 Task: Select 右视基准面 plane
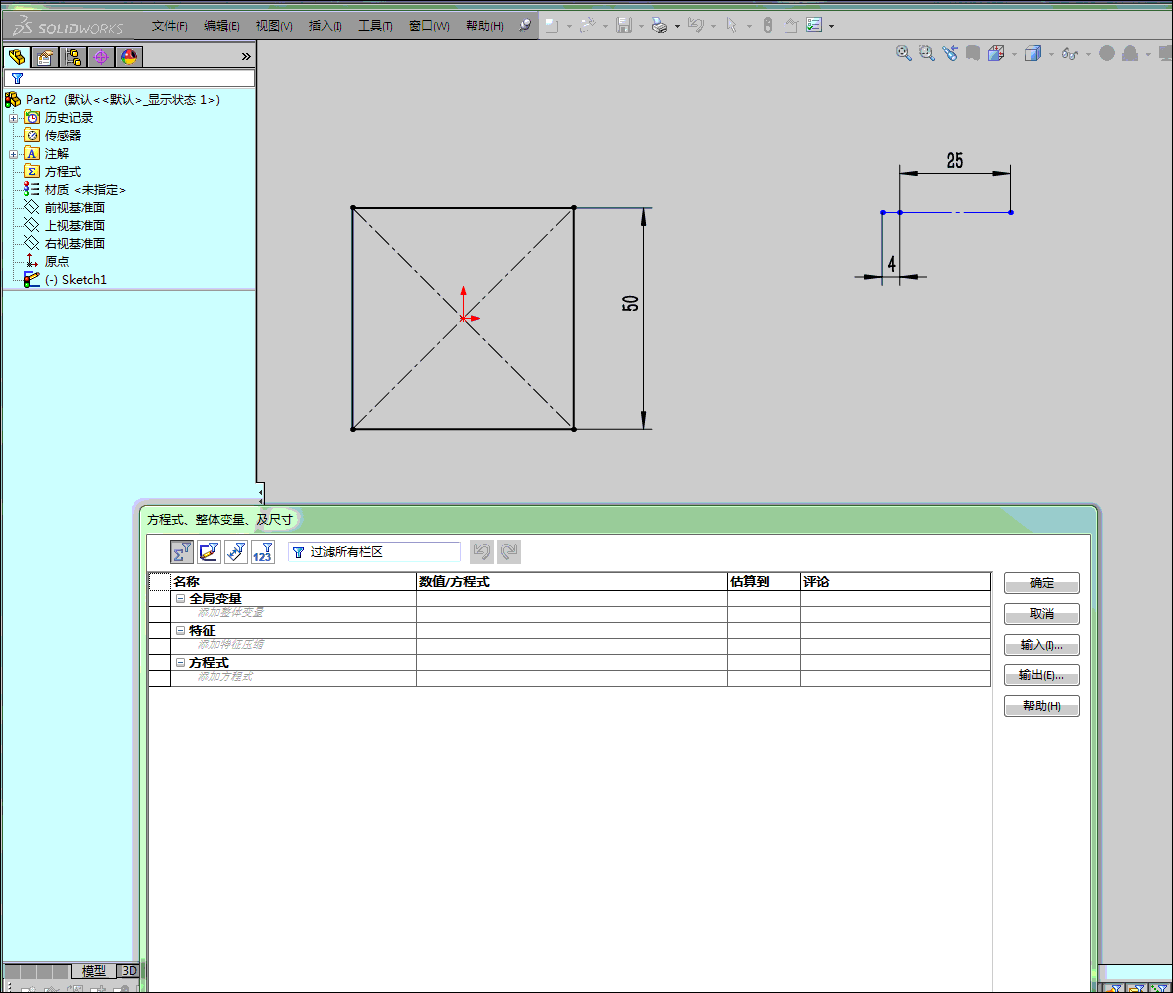(64, 243)
